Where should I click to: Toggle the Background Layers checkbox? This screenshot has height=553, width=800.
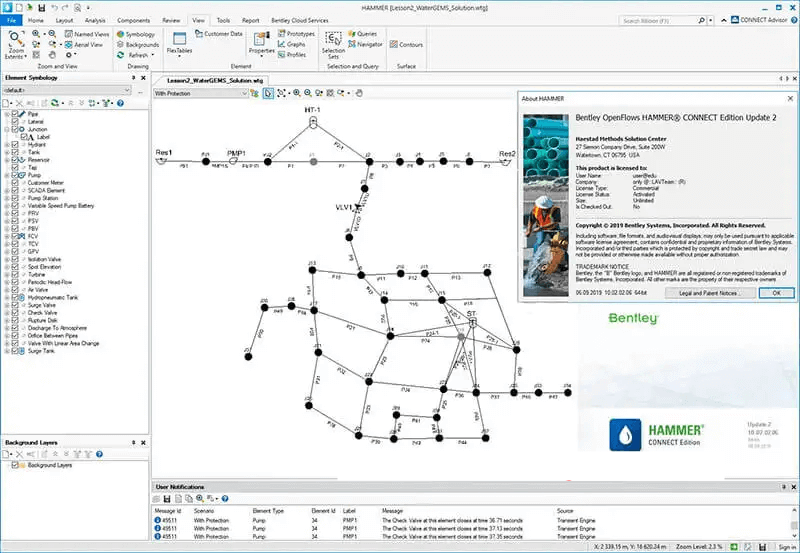point(15,465)
